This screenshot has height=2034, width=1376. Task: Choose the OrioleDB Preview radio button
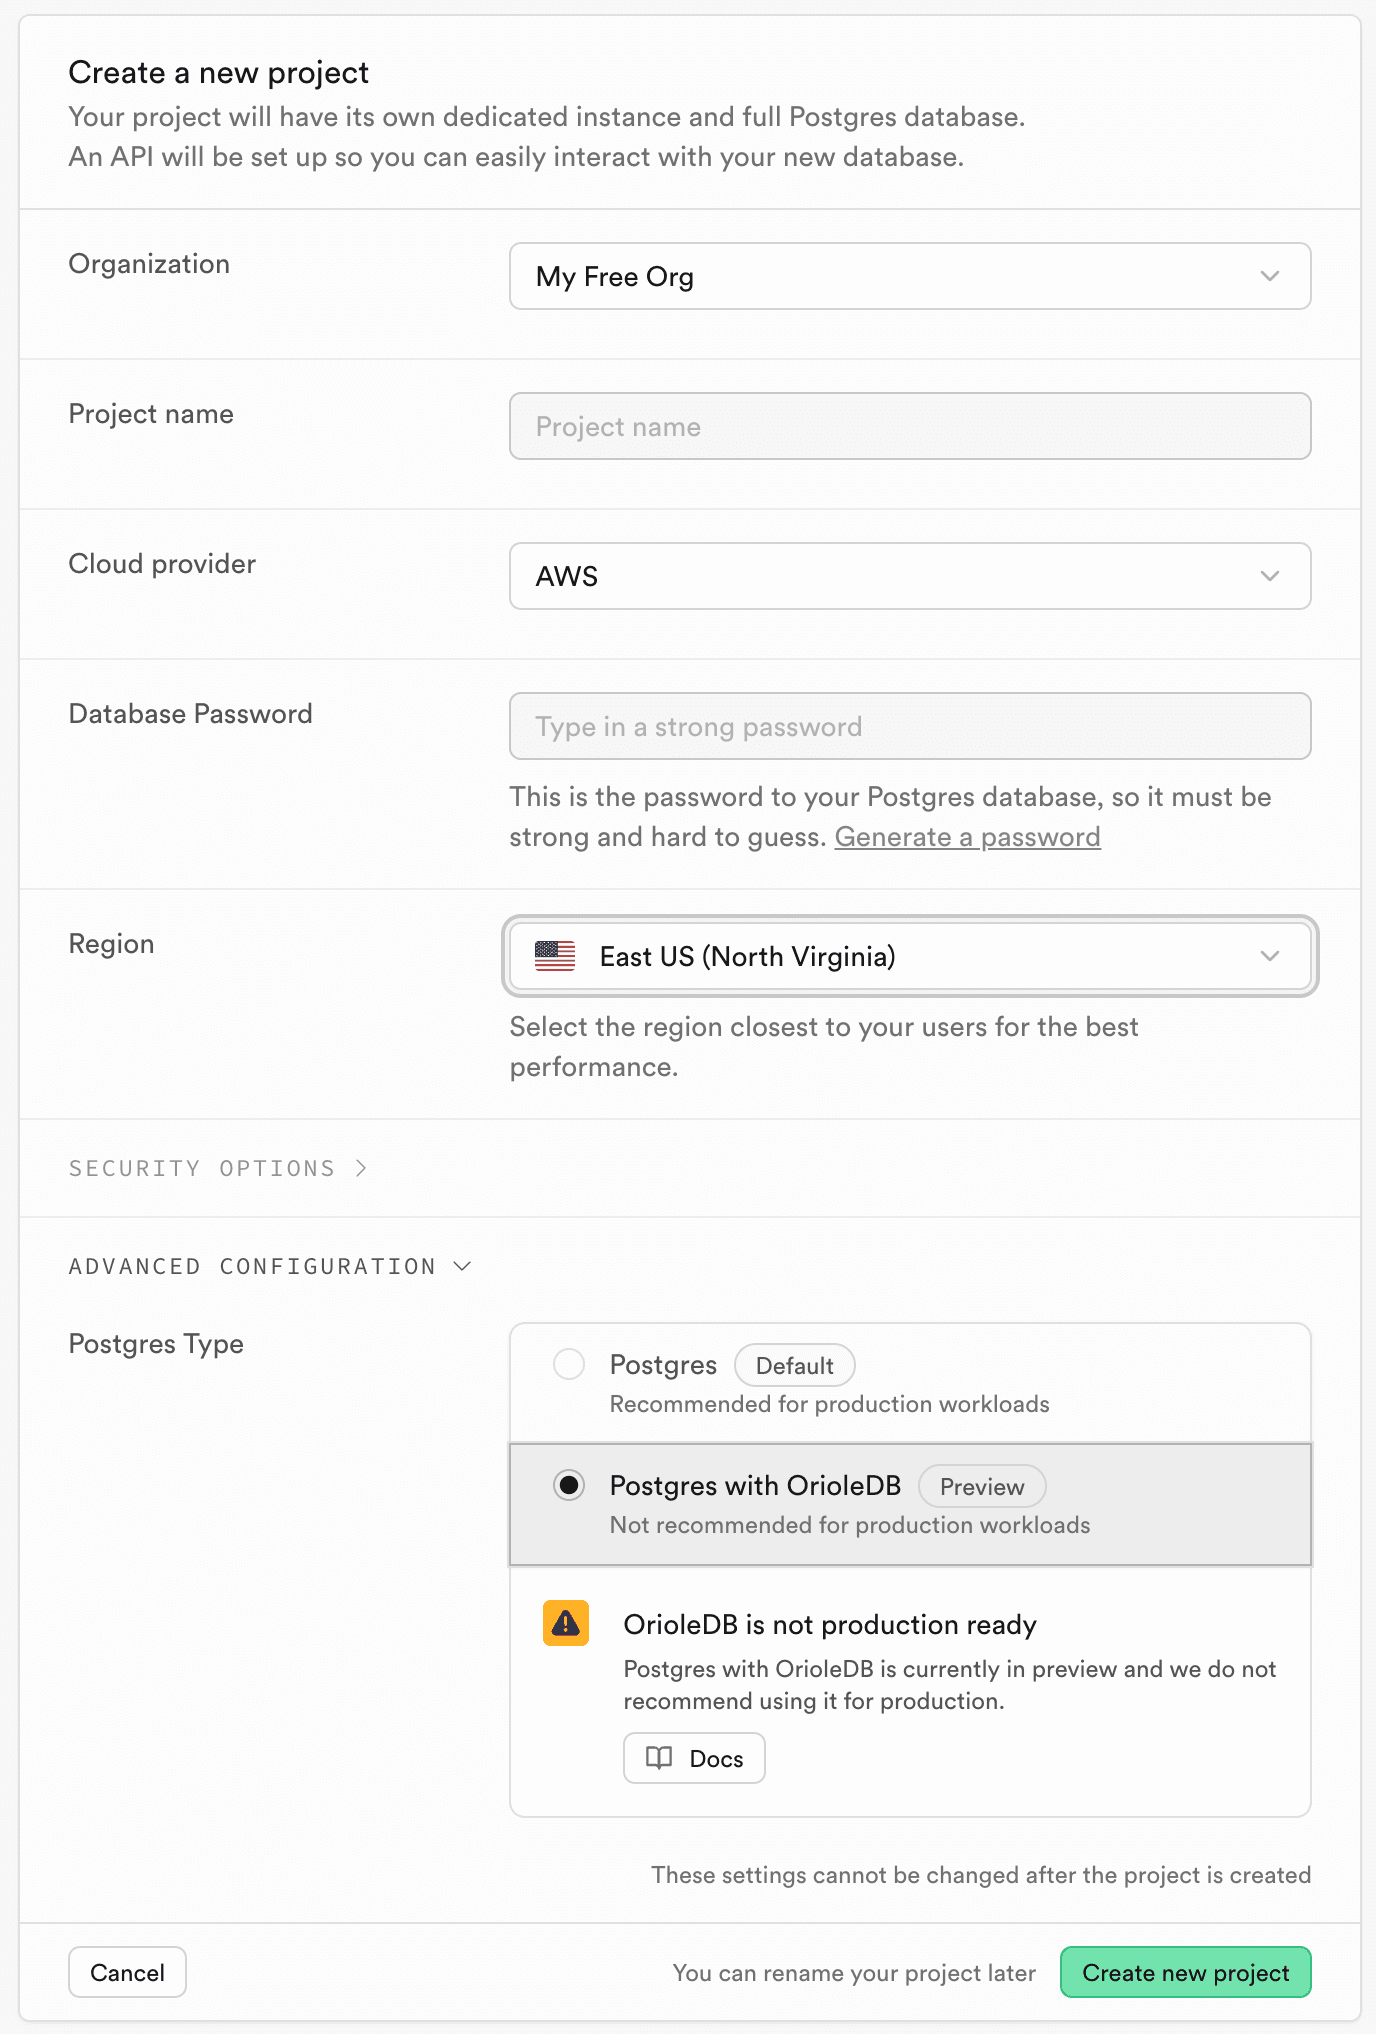(568, 1486)
